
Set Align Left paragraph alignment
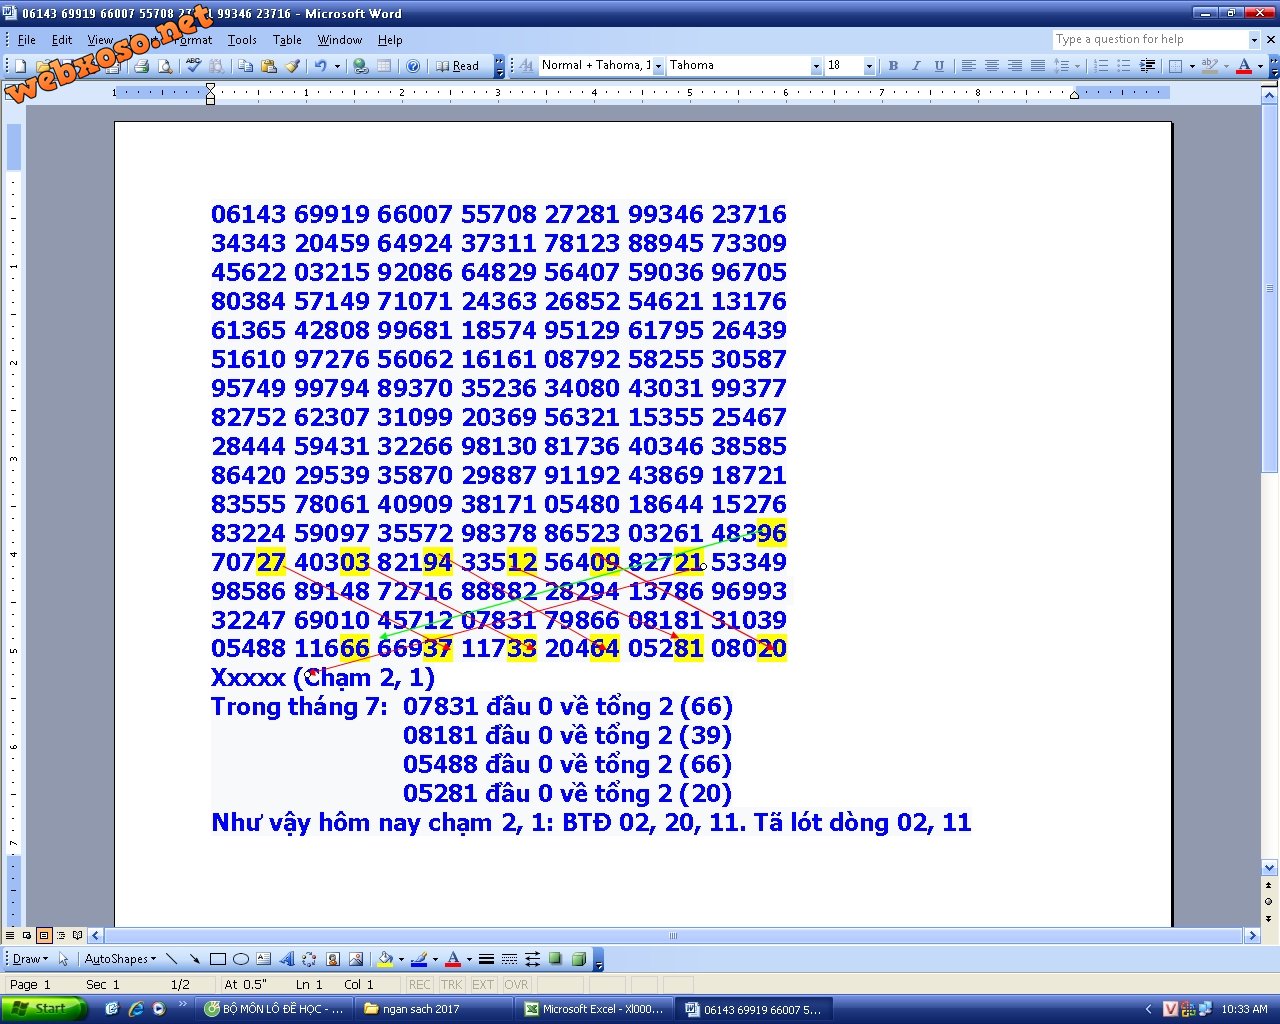[968, 66]
